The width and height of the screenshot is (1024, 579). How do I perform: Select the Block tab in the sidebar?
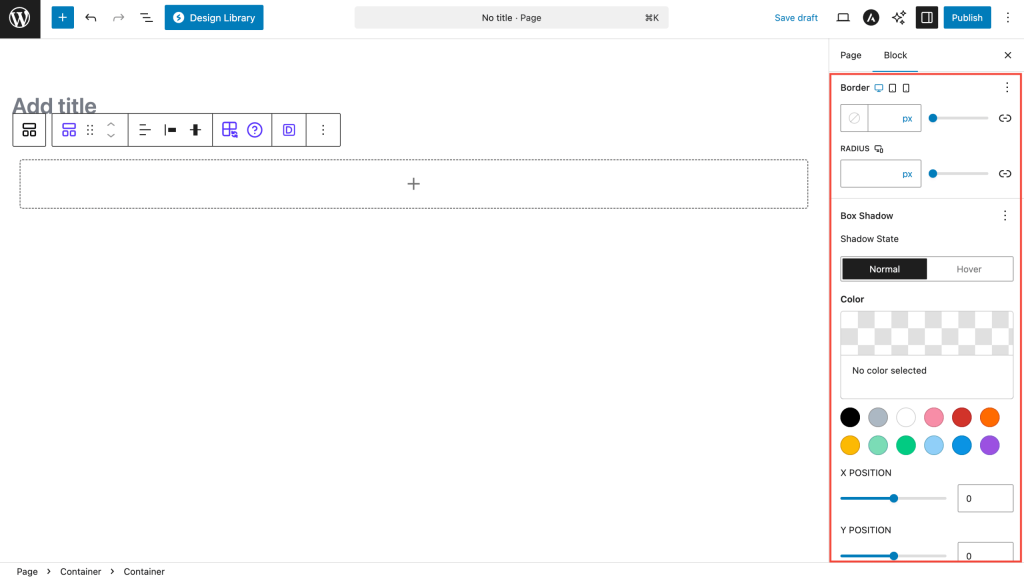(895, 55)
